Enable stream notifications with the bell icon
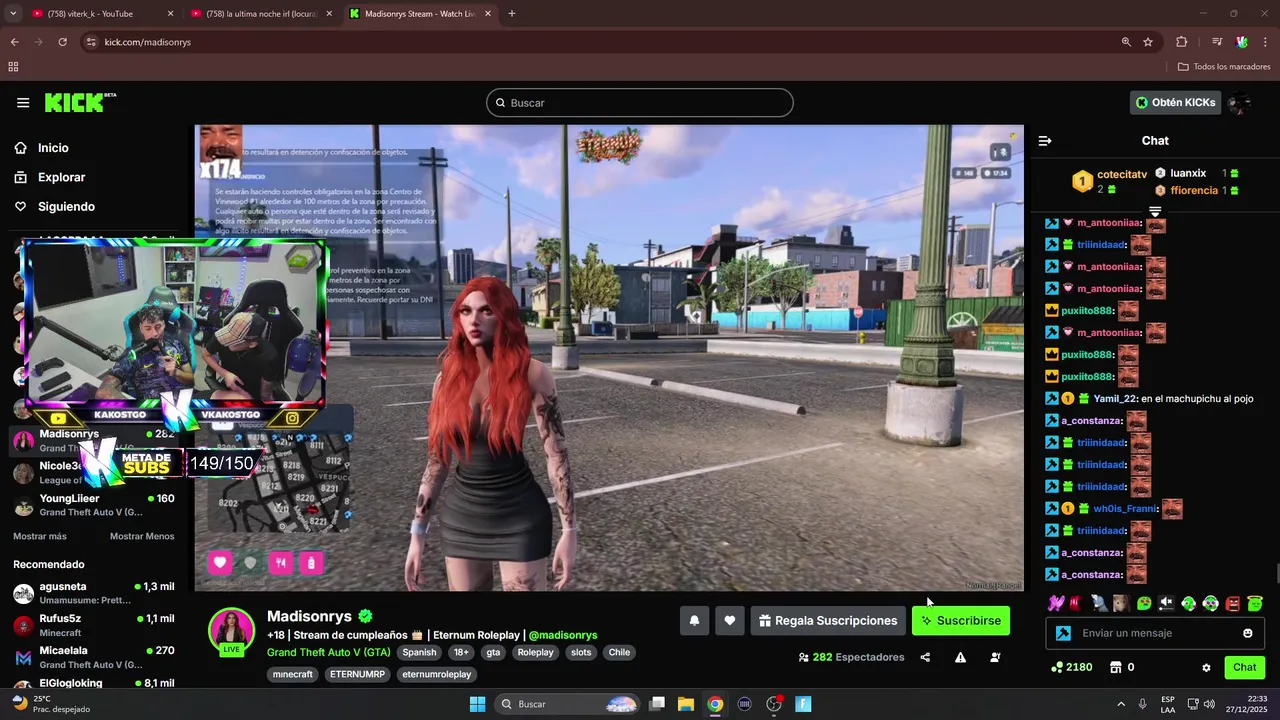Viewport: 1280px width, 720px height. (x=694, y=621)
